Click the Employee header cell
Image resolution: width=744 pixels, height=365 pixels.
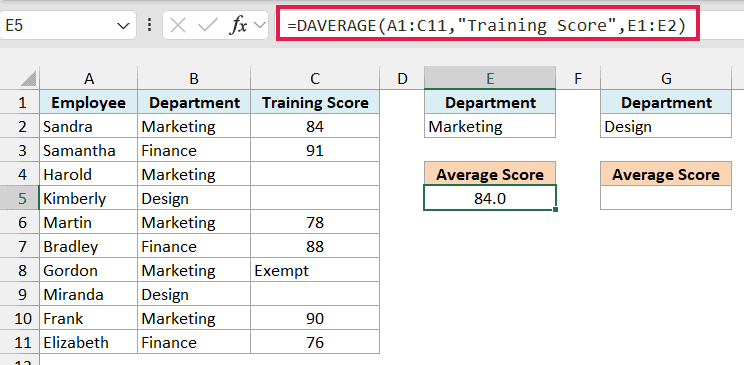[x=89, y=102]
